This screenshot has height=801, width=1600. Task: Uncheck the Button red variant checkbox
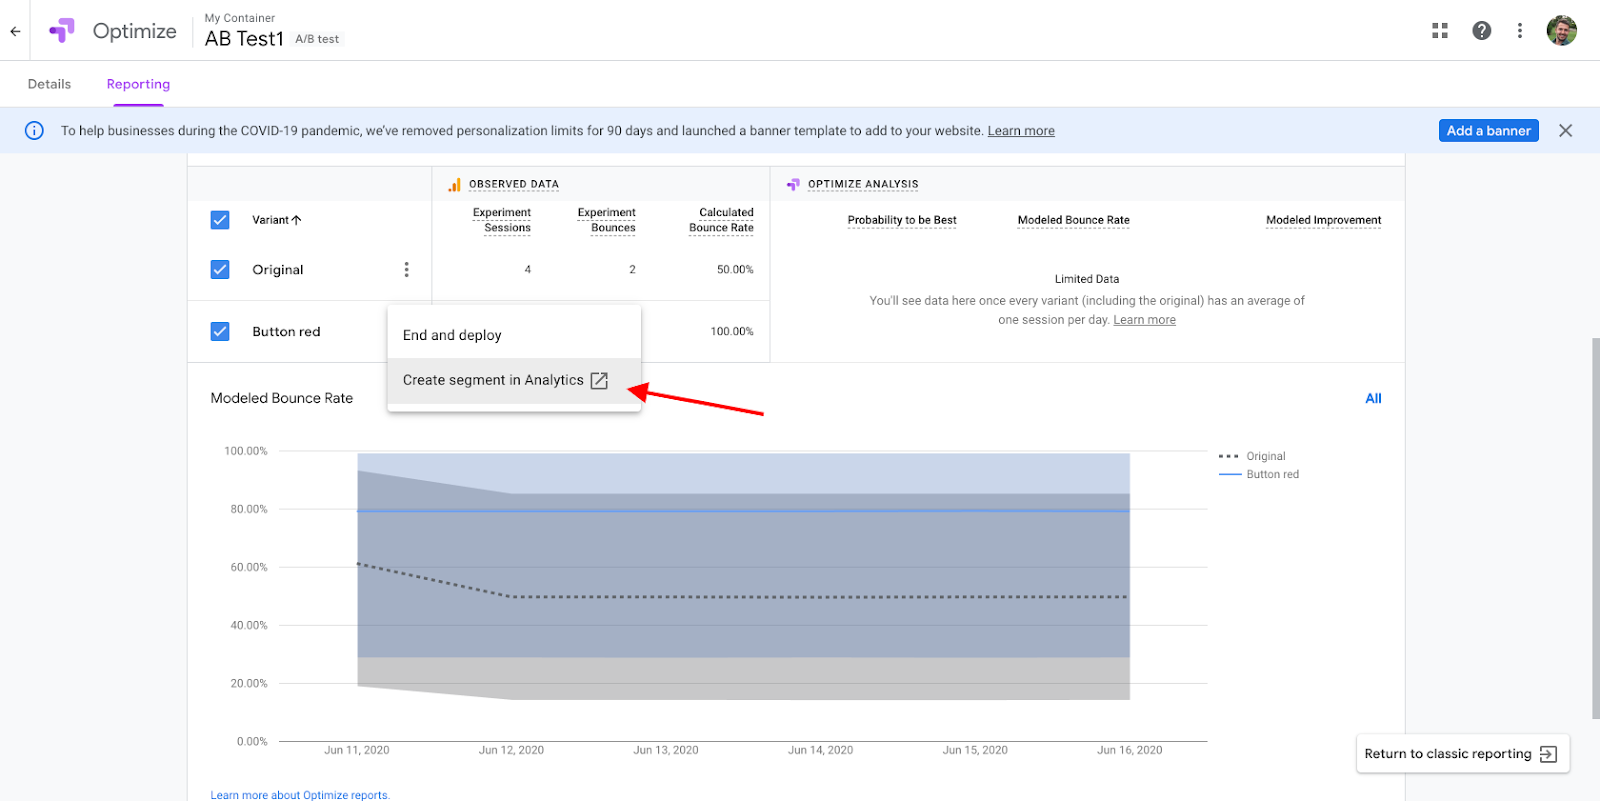220,332
